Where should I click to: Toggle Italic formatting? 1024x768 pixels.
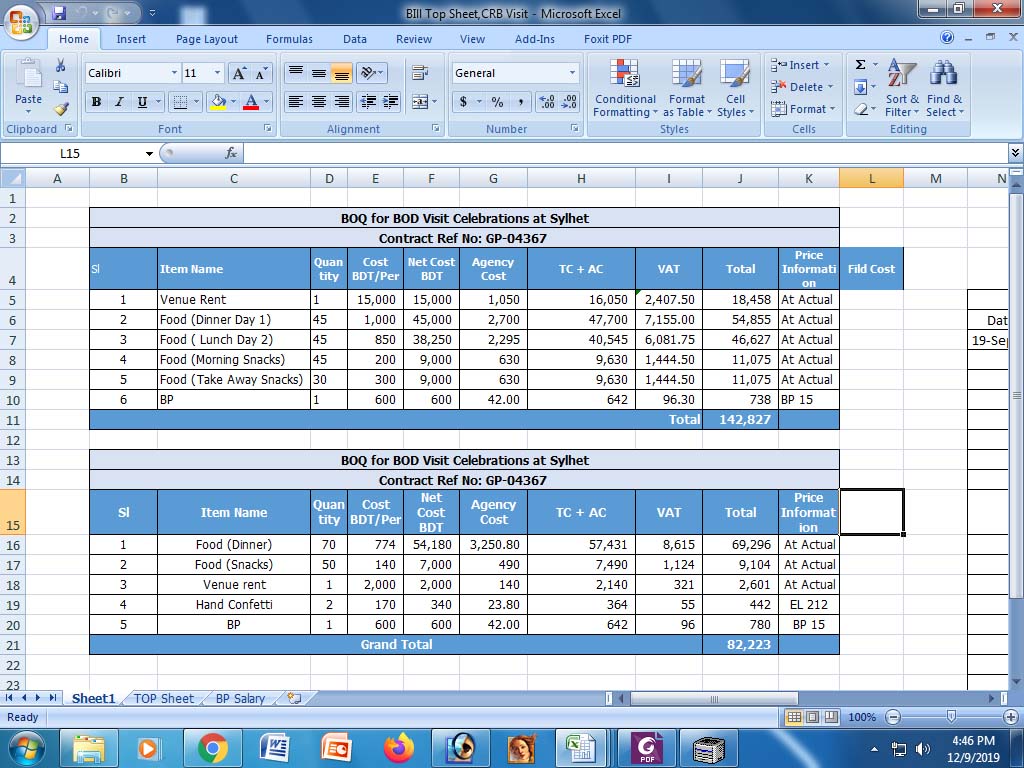click(x=119, y=102)
